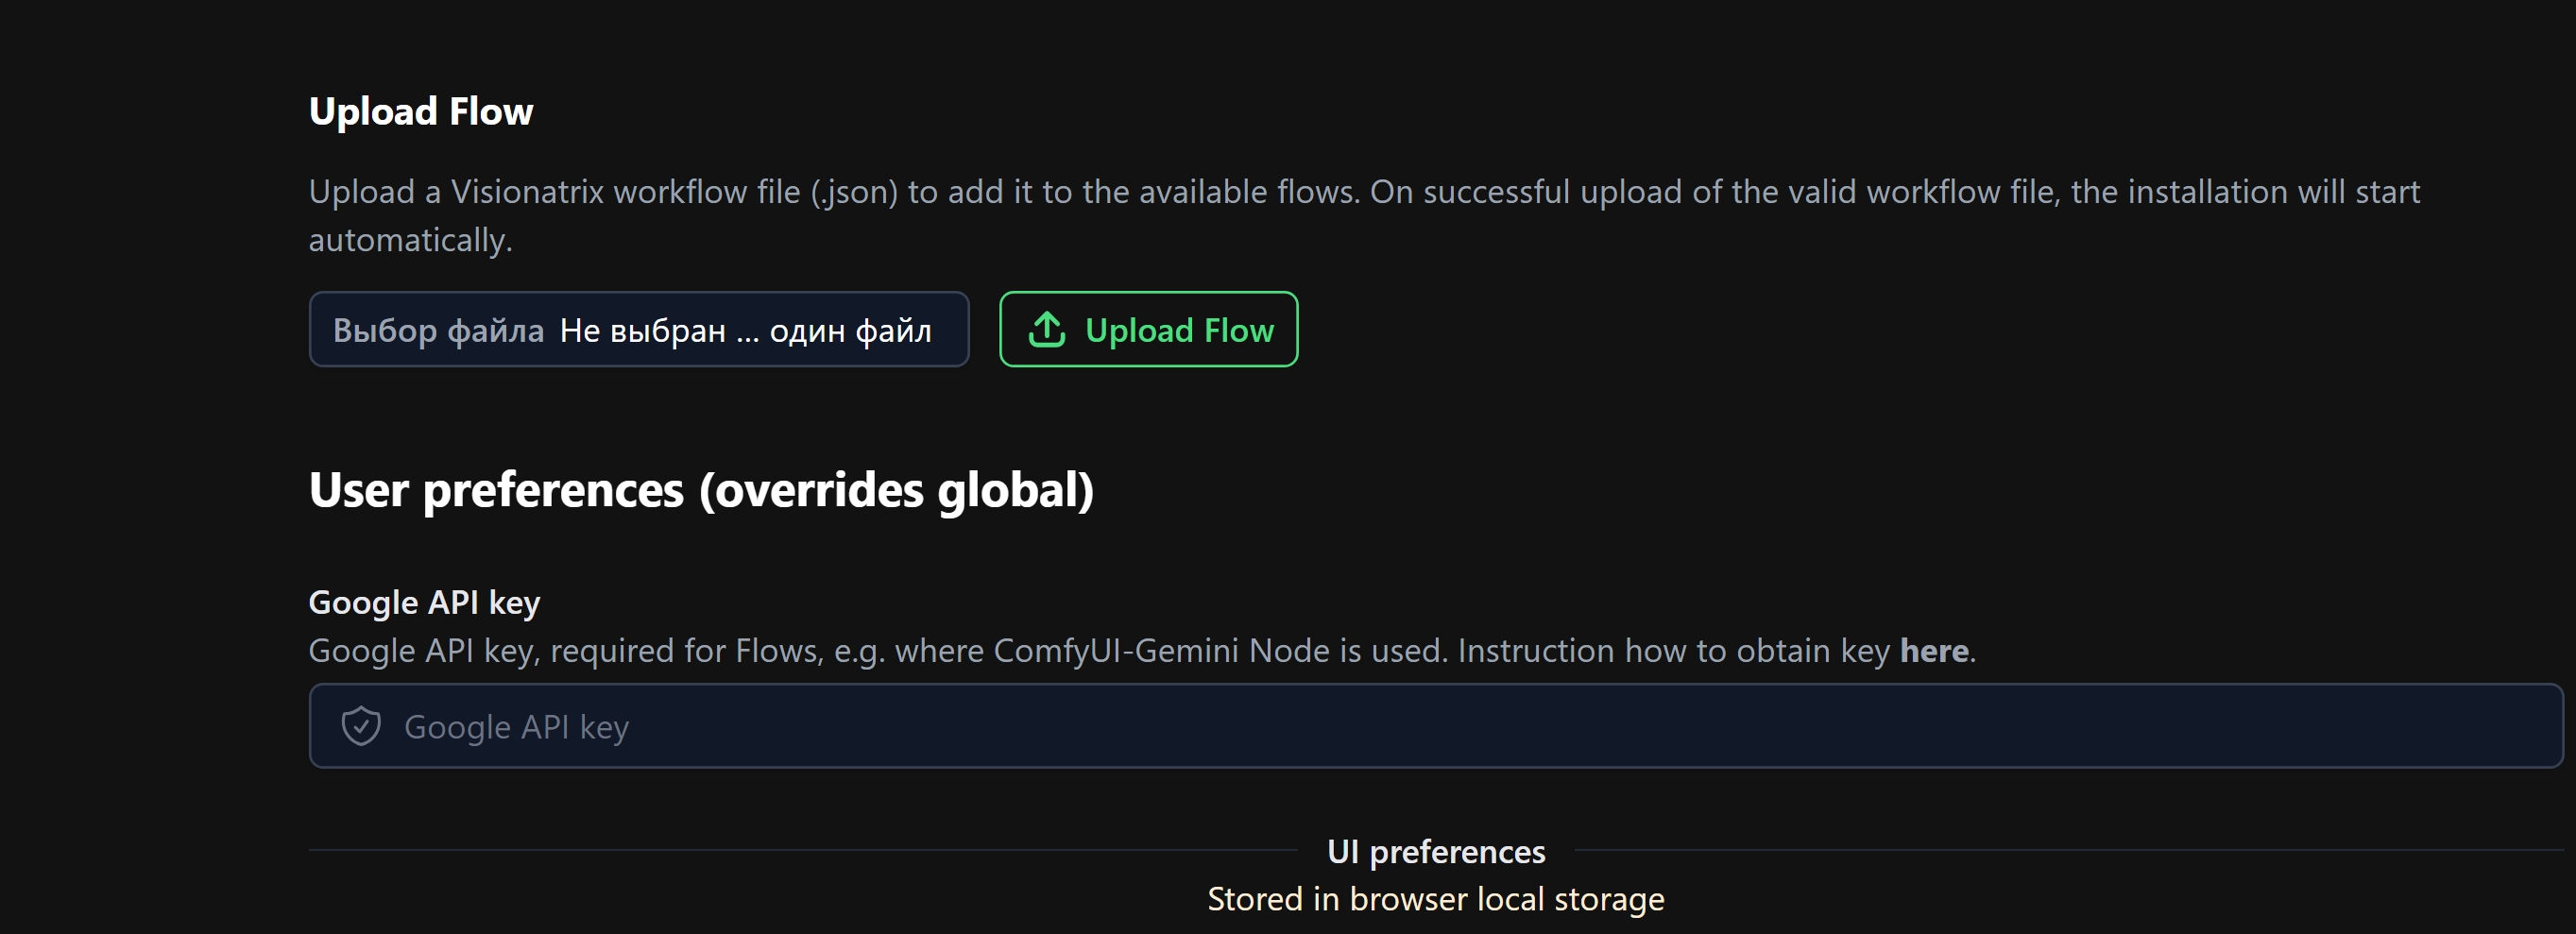Click the 'Не выбран ... один файл' text
The image size is (2576, 934).
(x=745, y=330)
